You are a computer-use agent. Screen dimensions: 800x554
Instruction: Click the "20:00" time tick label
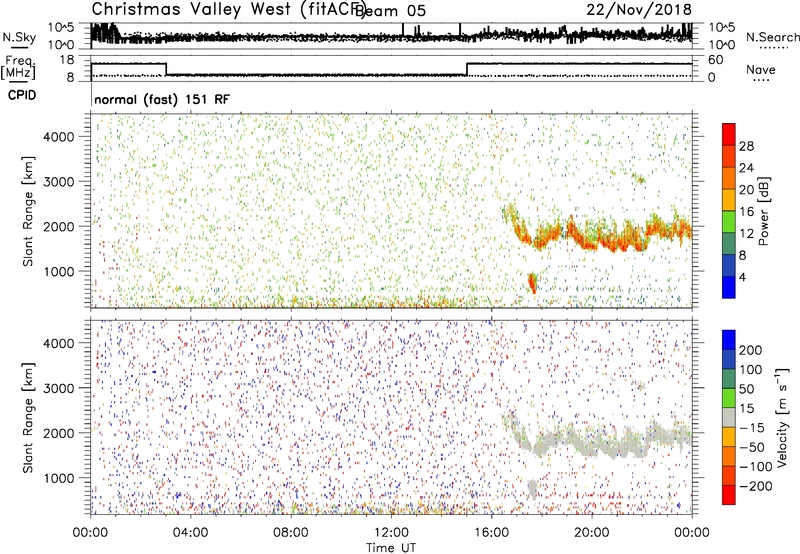click(591, 533)
